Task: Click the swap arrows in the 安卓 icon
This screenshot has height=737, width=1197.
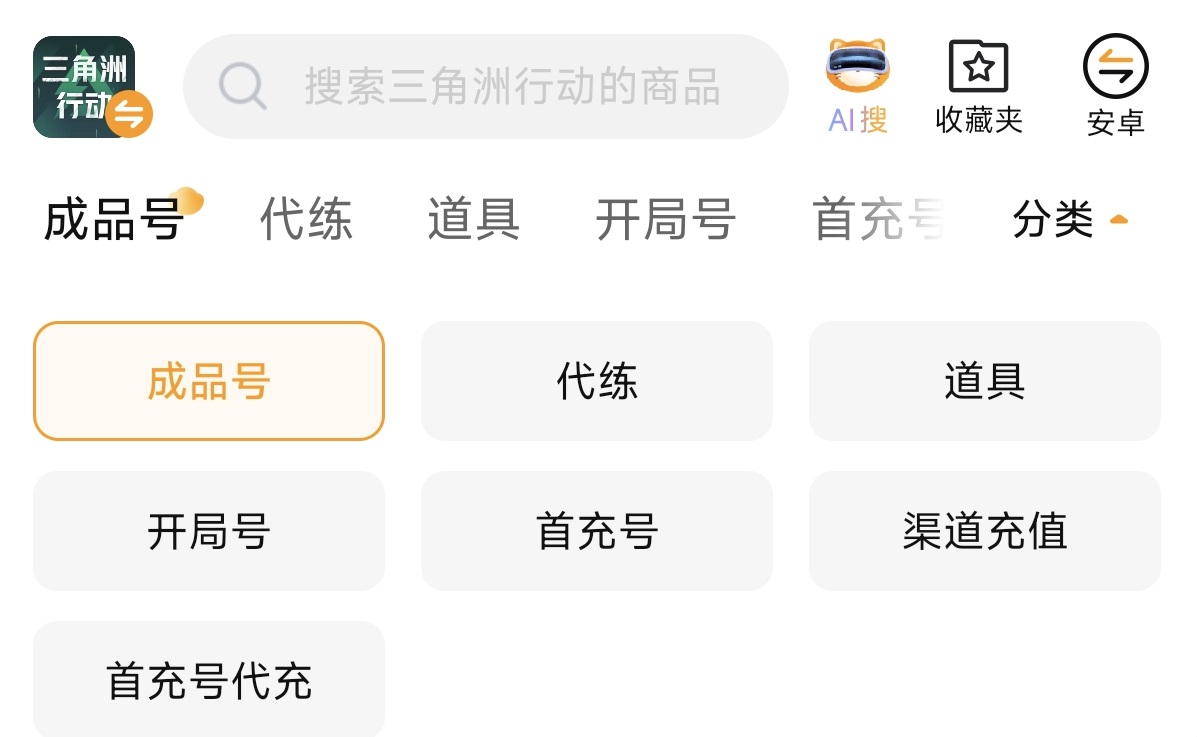Action: tap(1115, 65)
